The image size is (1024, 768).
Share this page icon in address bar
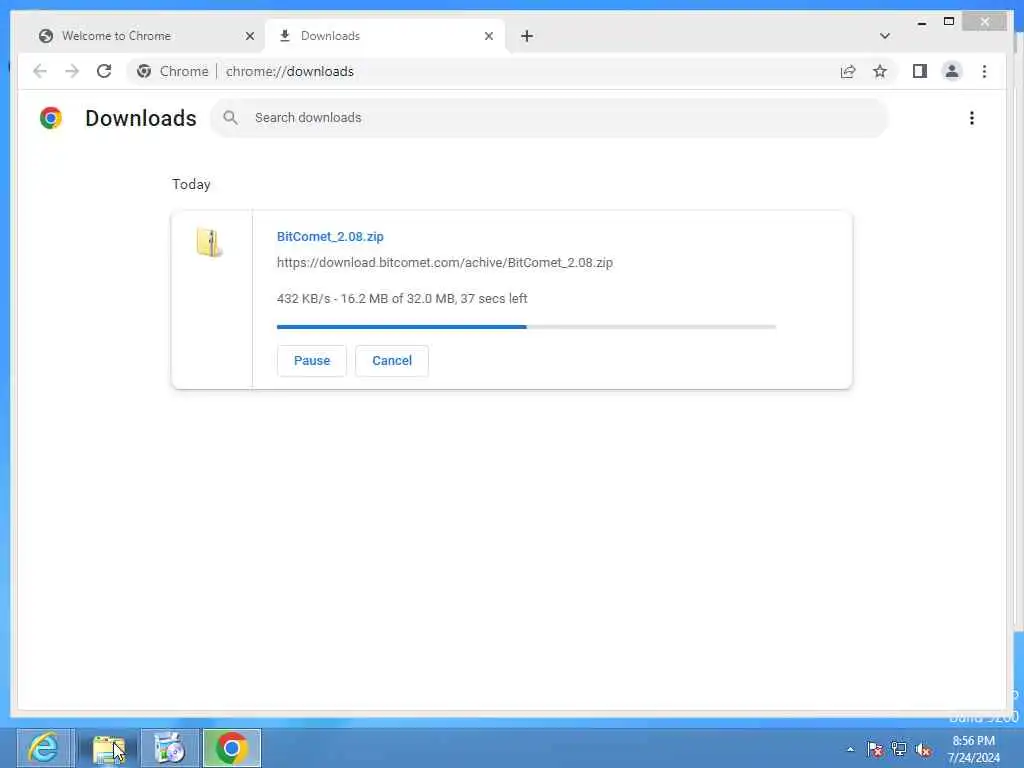pos(848,71)
